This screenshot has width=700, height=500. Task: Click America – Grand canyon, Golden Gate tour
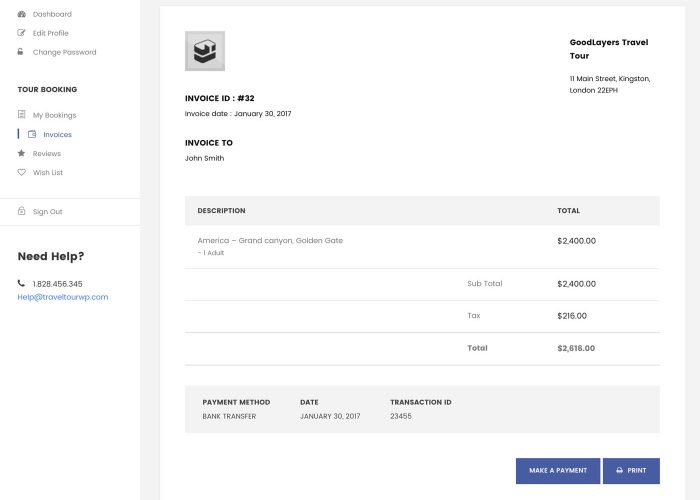click(x=270, y=240)
